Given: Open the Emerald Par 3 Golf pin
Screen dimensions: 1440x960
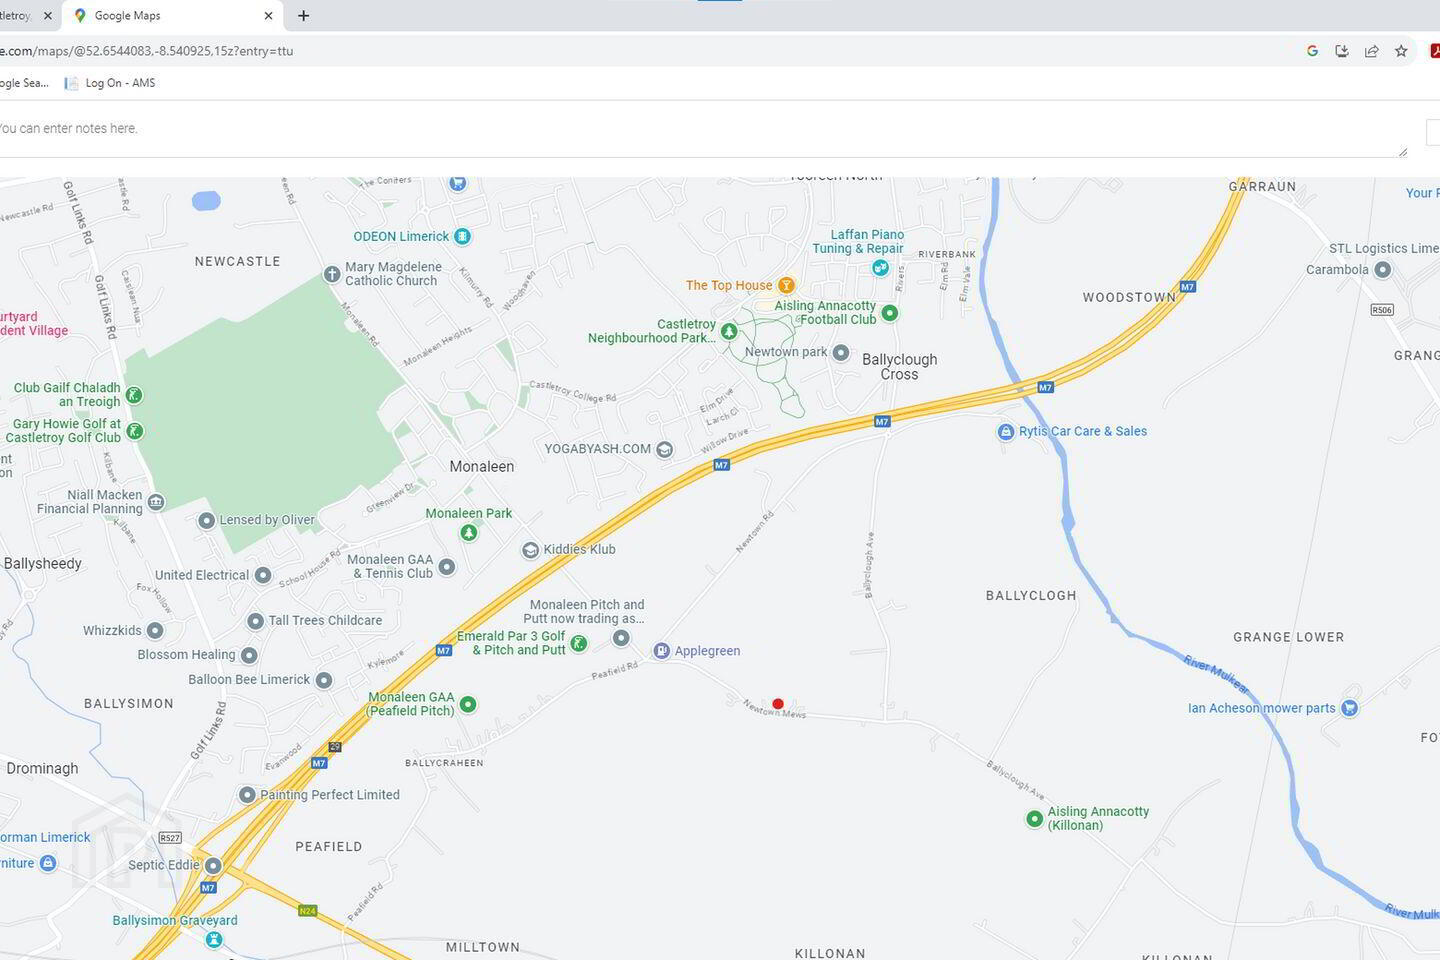Looking at the screenshot, I should tap(578, 644).
